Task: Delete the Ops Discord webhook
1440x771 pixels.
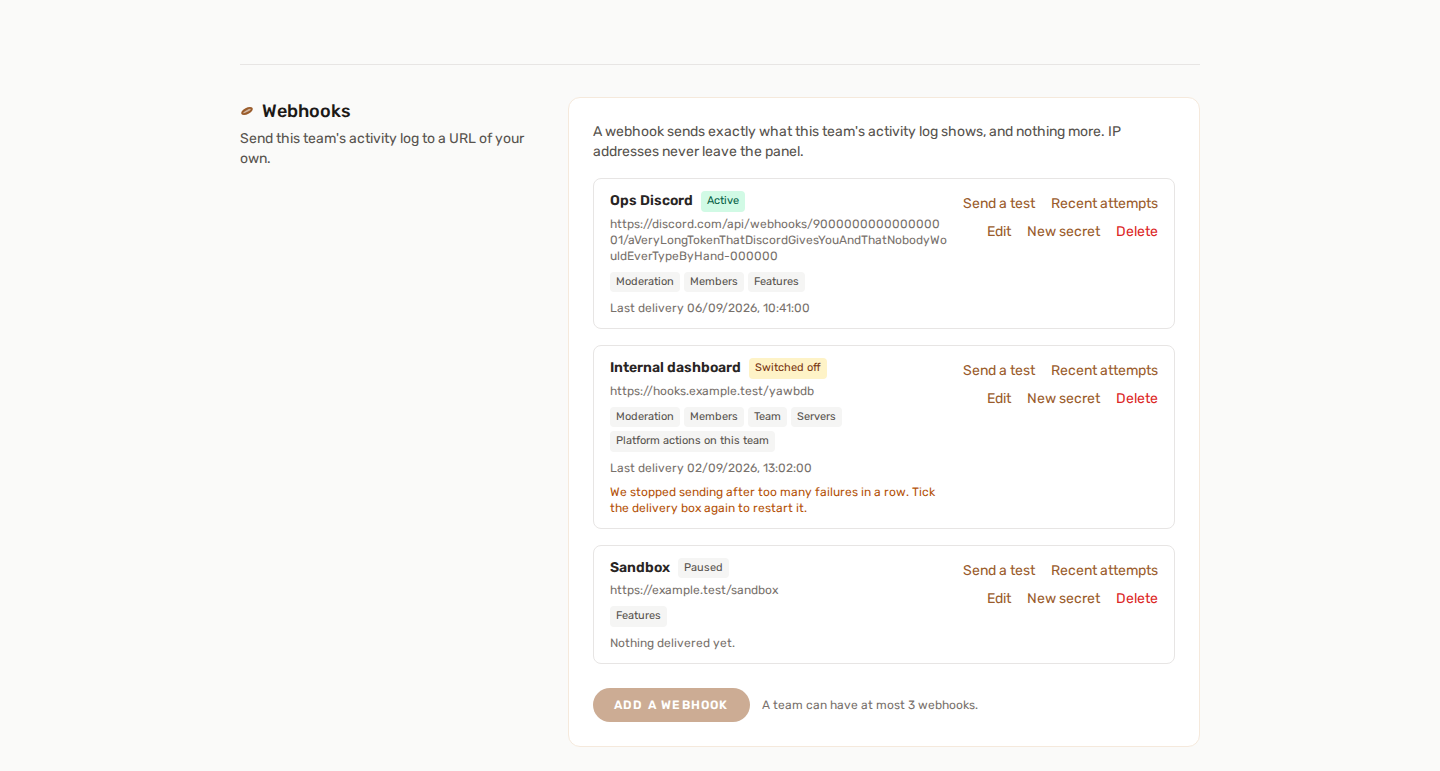Action: (1137, 231)
